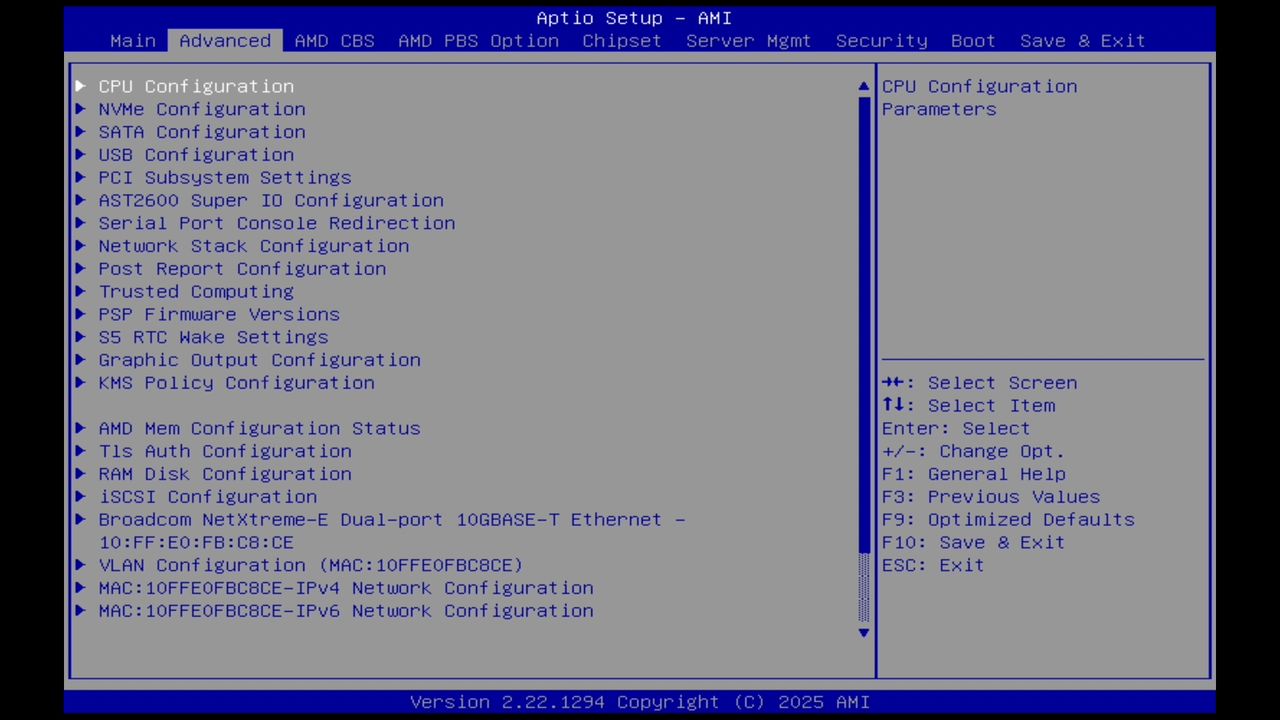This screenshot has width=1280, height=720.
Task: Click the scrollbar down arrow
Action: [x=862, y=632]
